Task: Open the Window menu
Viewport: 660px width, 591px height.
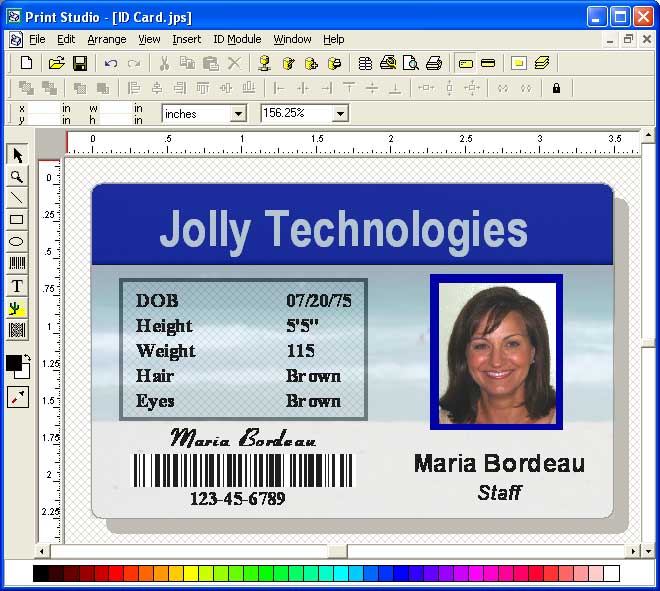Action: click(293, 39)
